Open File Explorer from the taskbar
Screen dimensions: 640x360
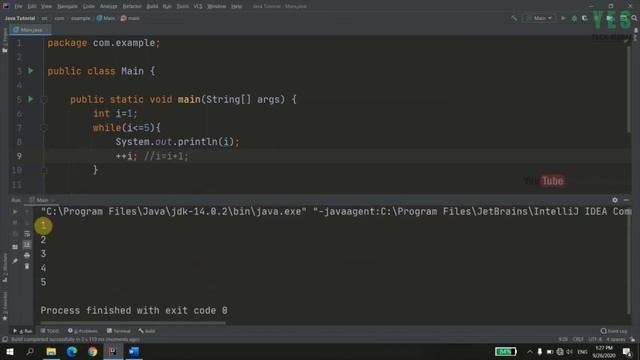pyautogui.click(x=51, y=351)
